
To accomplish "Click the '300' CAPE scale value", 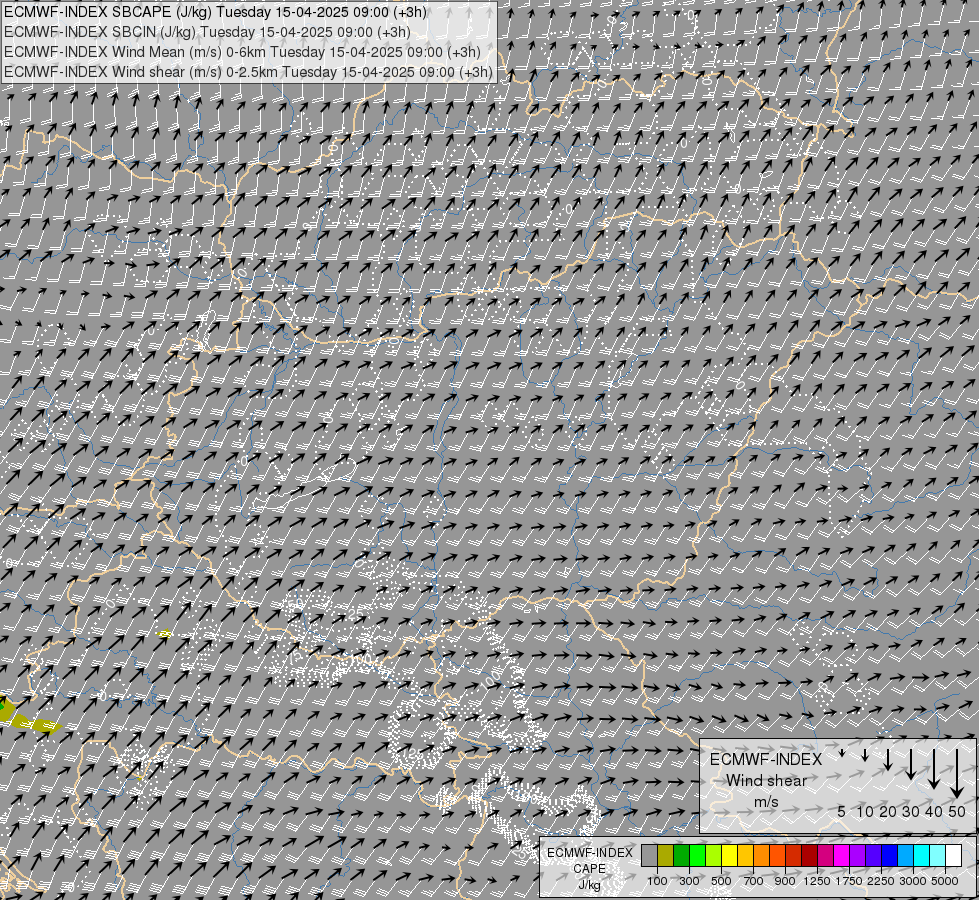I will coord(689,881).
